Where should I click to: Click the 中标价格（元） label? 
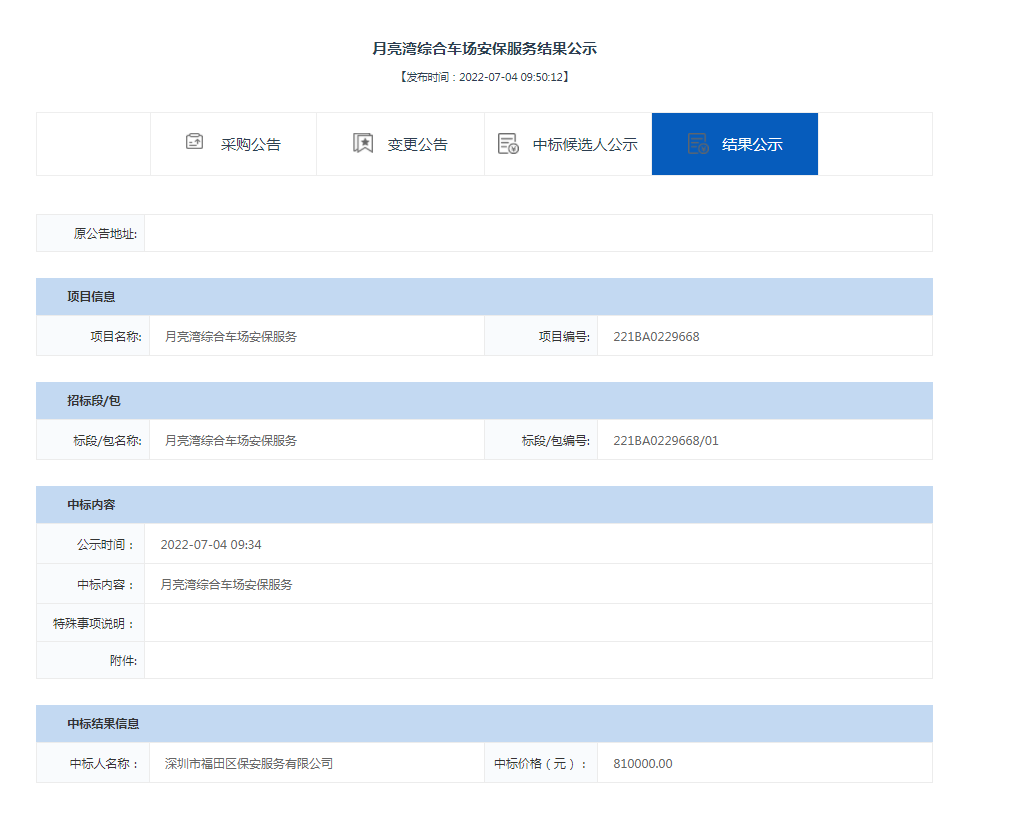pyautogui.click(x=540, y=763)
